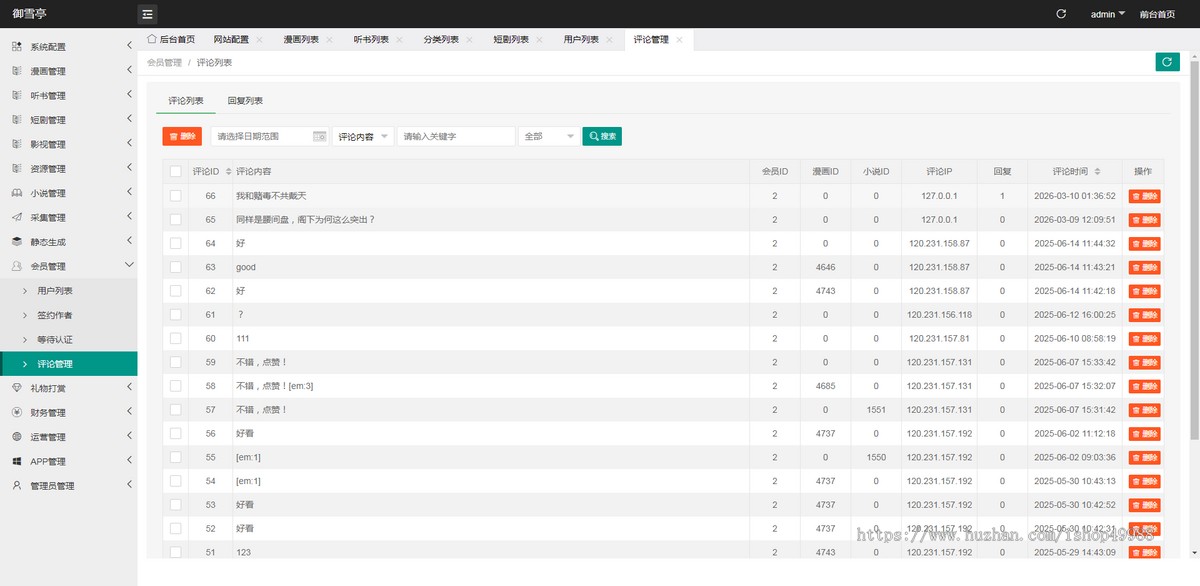Viewport: 1200px width, 586px height.
Task: Click the 系统配置 sidebar icon
Action: 17,47
